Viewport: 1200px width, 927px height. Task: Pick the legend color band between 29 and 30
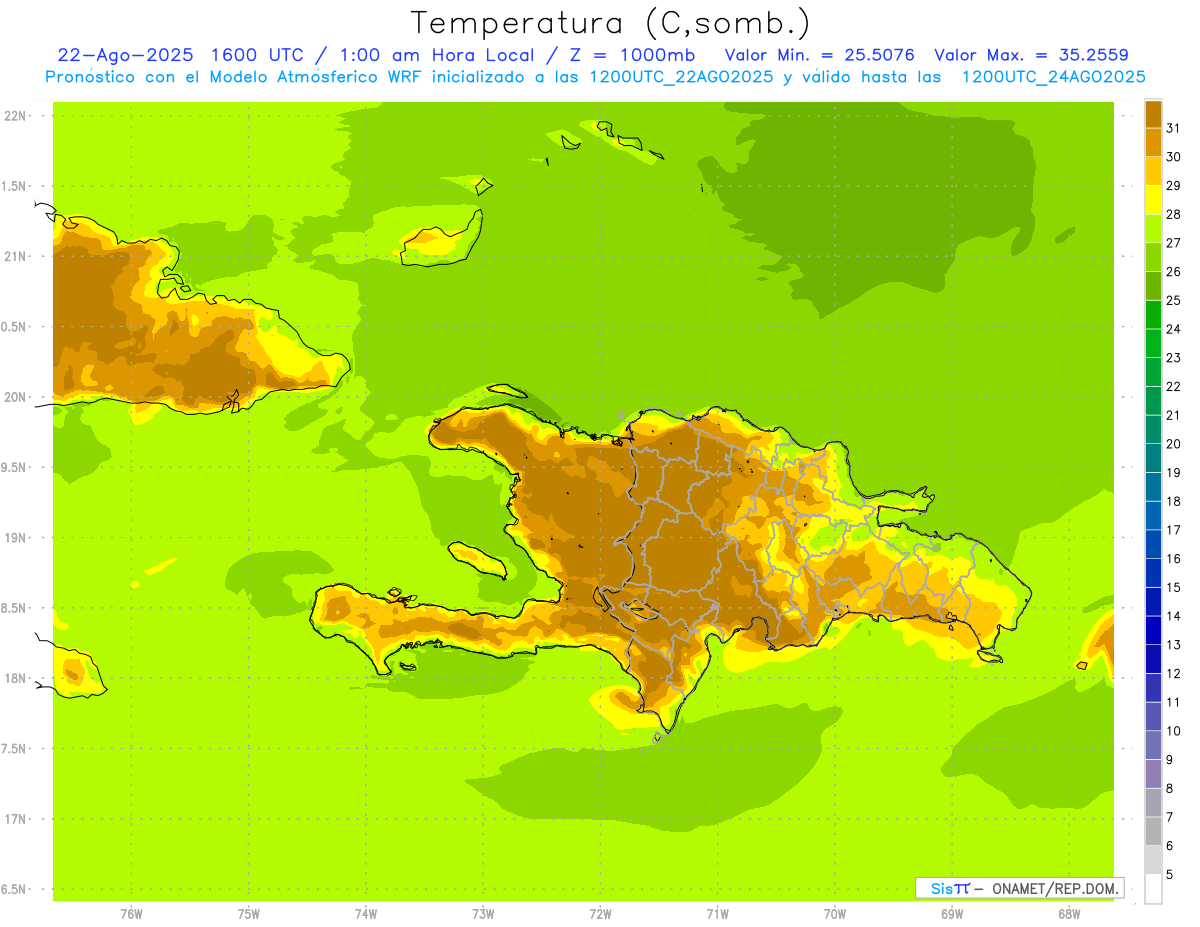(x=1153, y=172)
